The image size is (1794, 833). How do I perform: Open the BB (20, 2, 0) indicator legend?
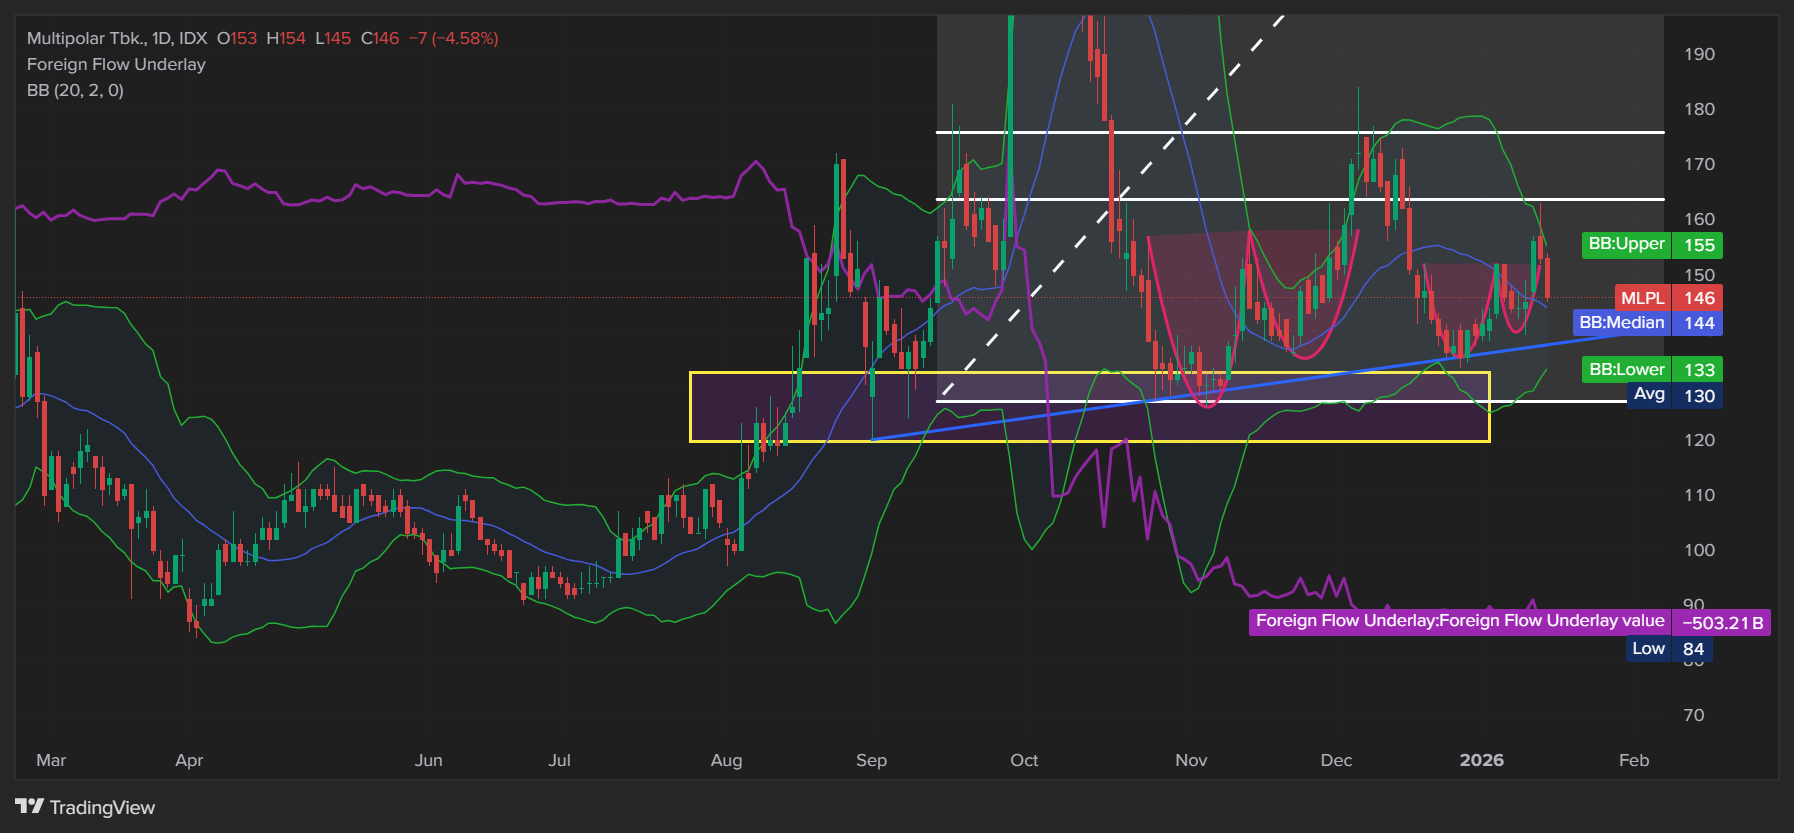point(75,90)
